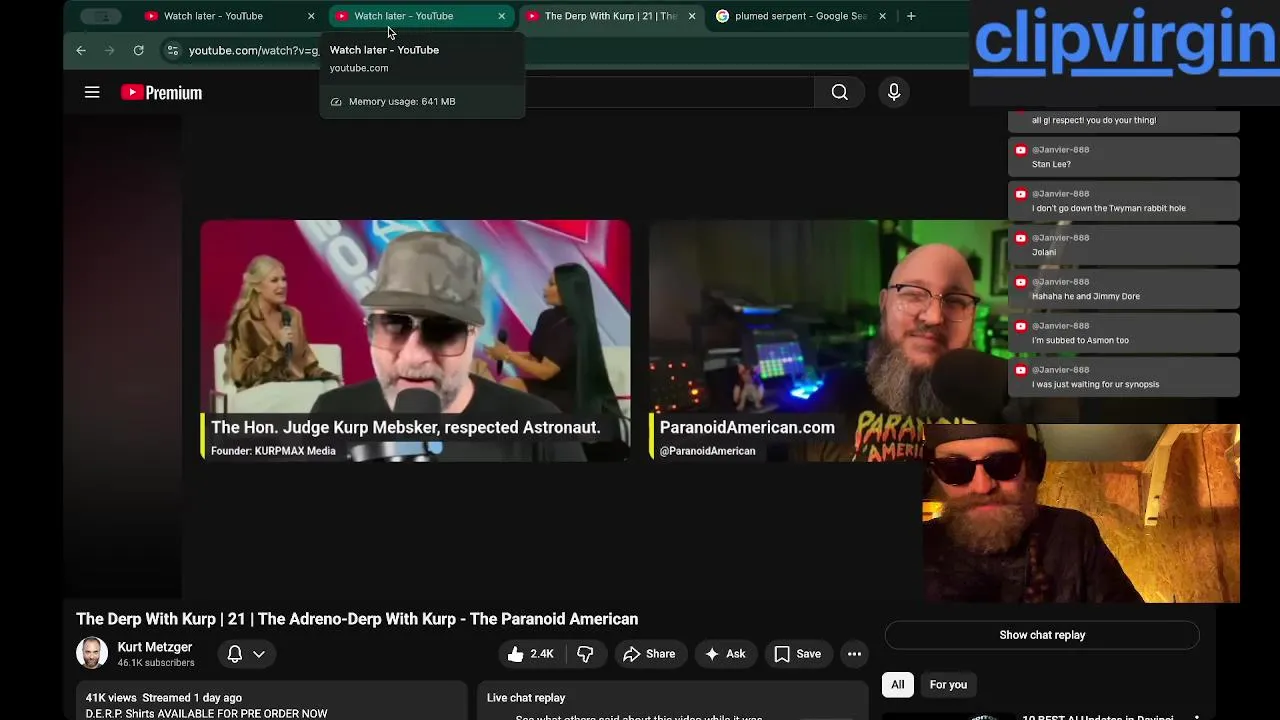Click the video title text
The image size is (1280, 720).
[x=357, y=619]
